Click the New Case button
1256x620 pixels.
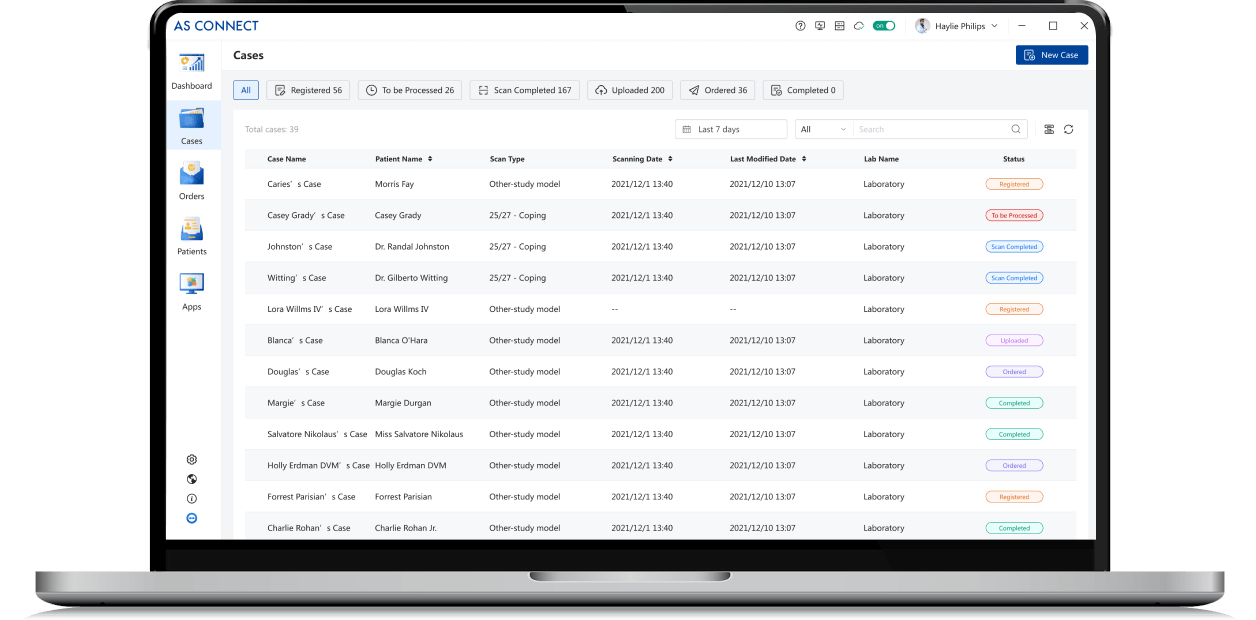point(1051,55)
